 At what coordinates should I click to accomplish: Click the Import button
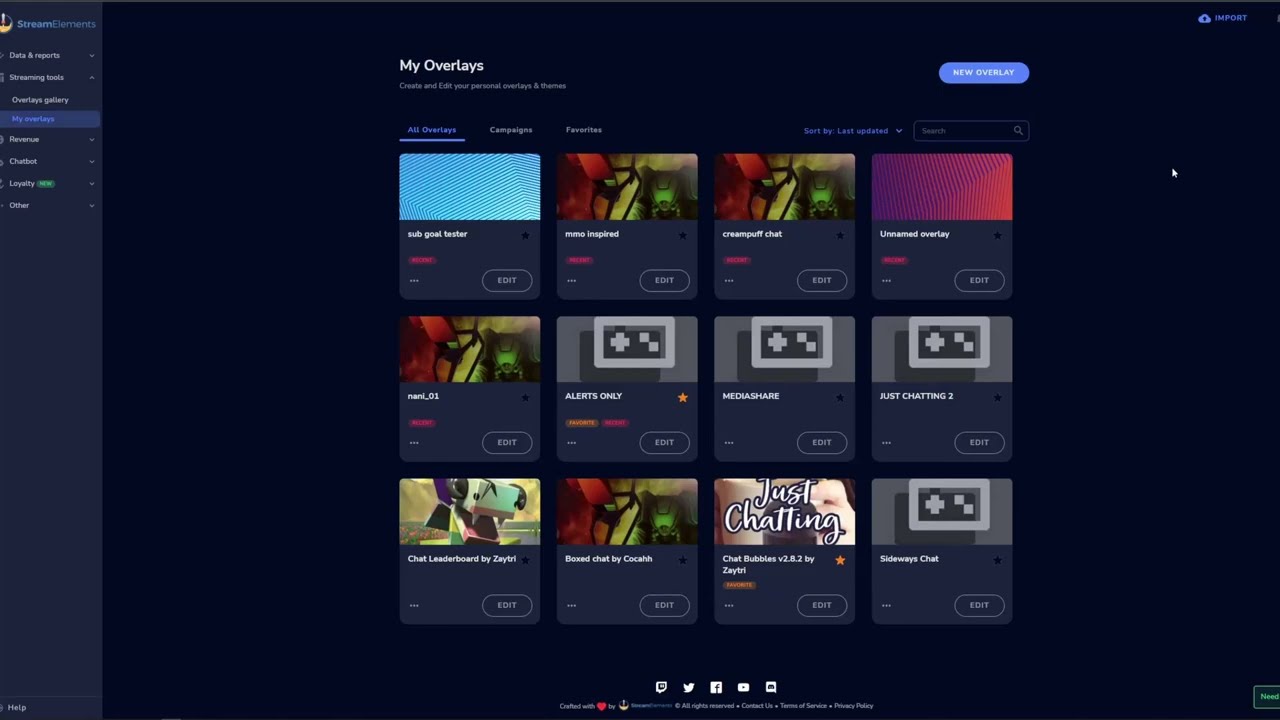pos(1223,18)
